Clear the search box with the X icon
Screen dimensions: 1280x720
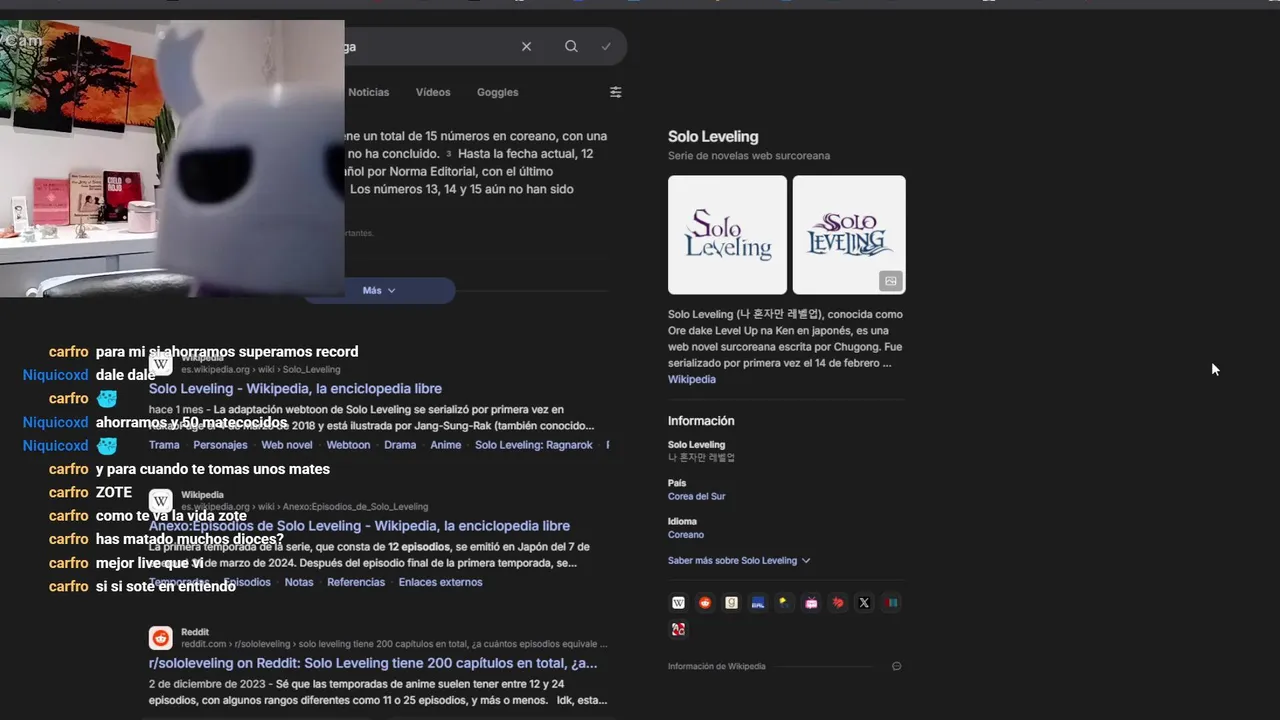tap(526, 46)
